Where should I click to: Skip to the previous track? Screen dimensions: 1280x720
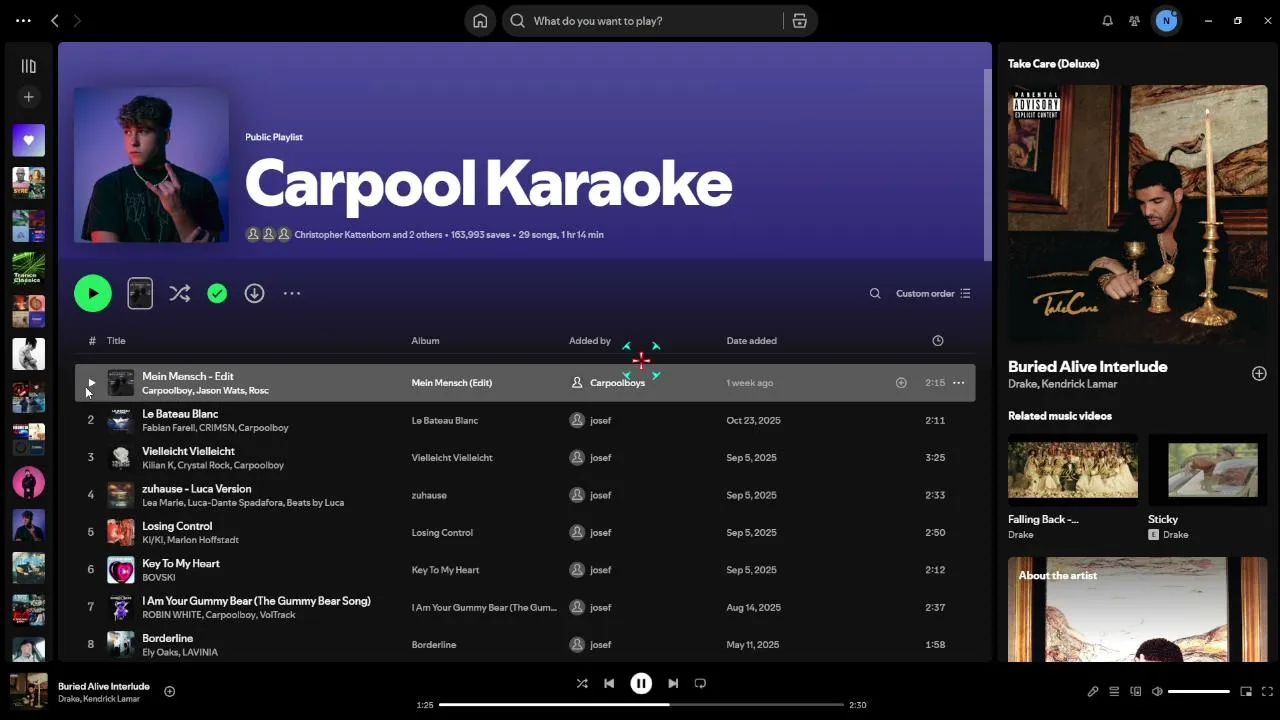pyautogui.click(x=609, y=683)
